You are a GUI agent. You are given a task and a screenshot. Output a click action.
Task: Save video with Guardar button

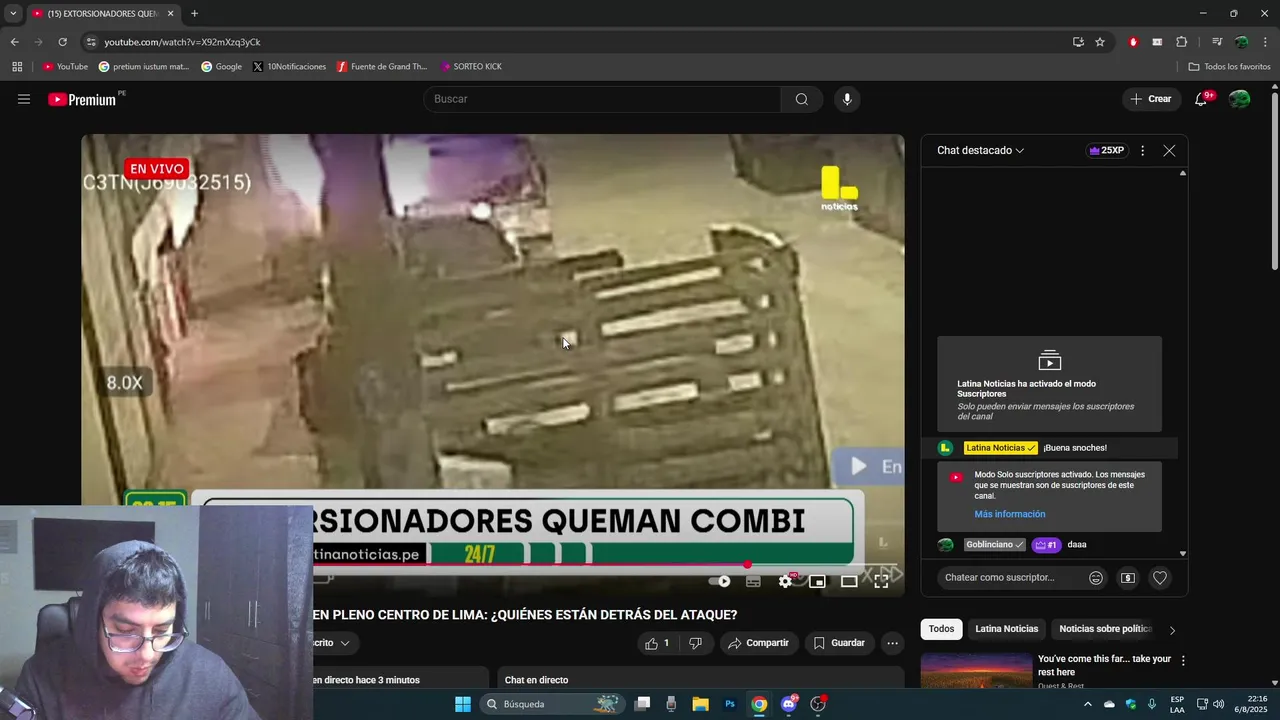click(x=838, y=643)
